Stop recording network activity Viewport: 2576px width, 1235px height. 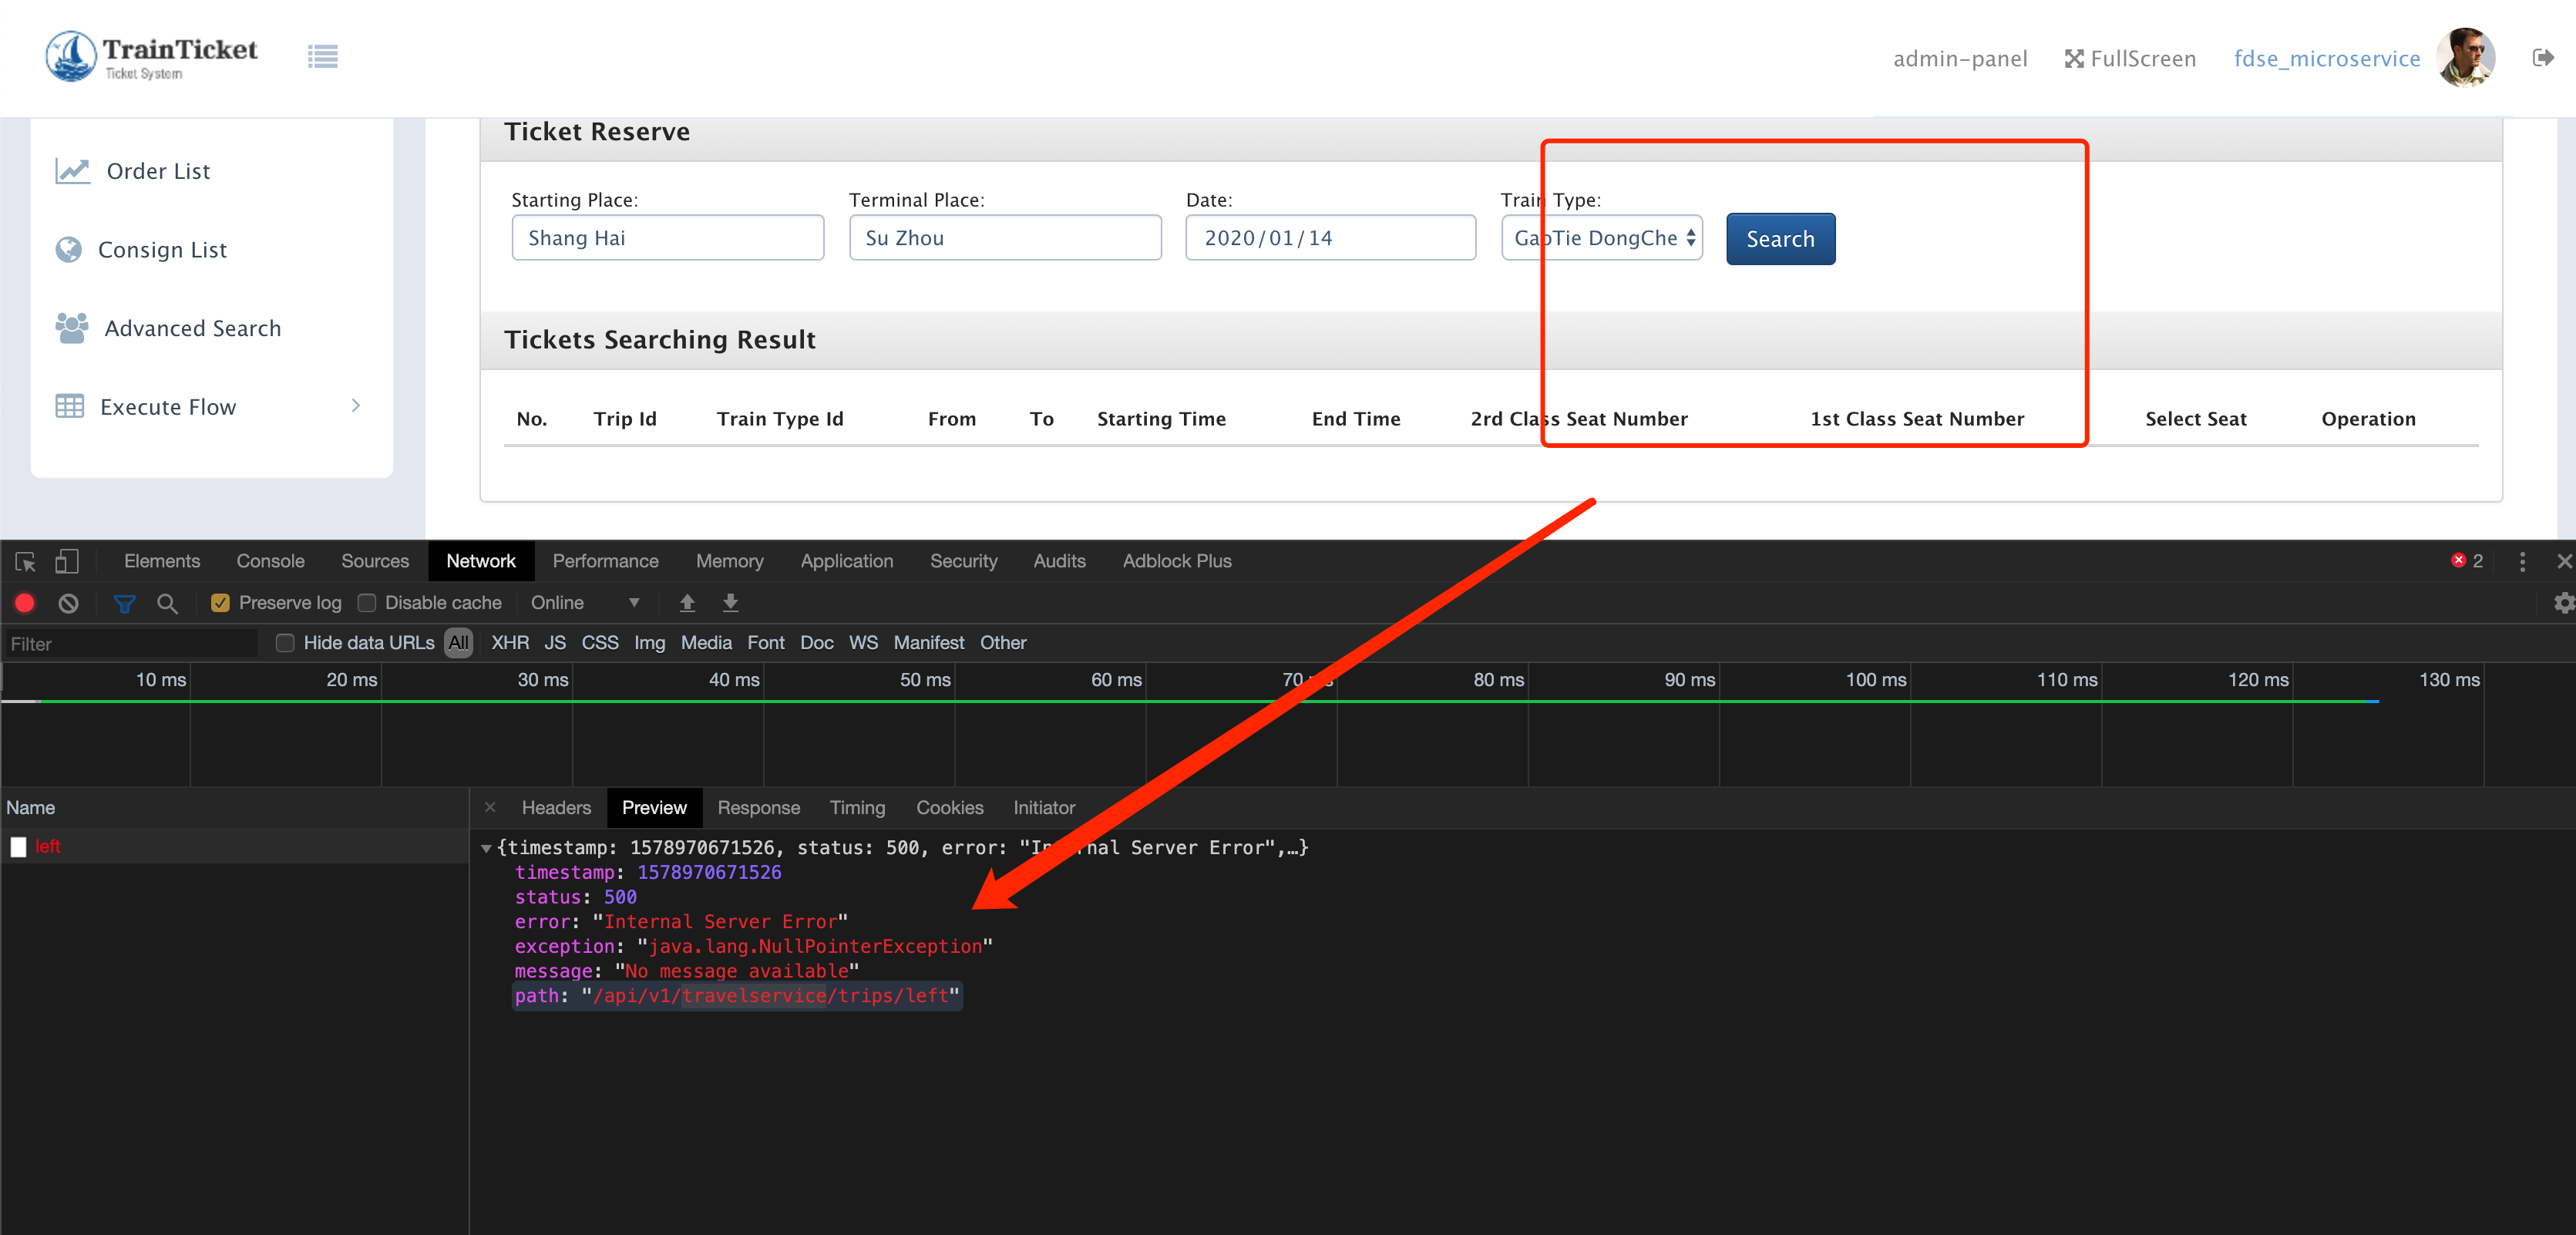click(24, 602)
